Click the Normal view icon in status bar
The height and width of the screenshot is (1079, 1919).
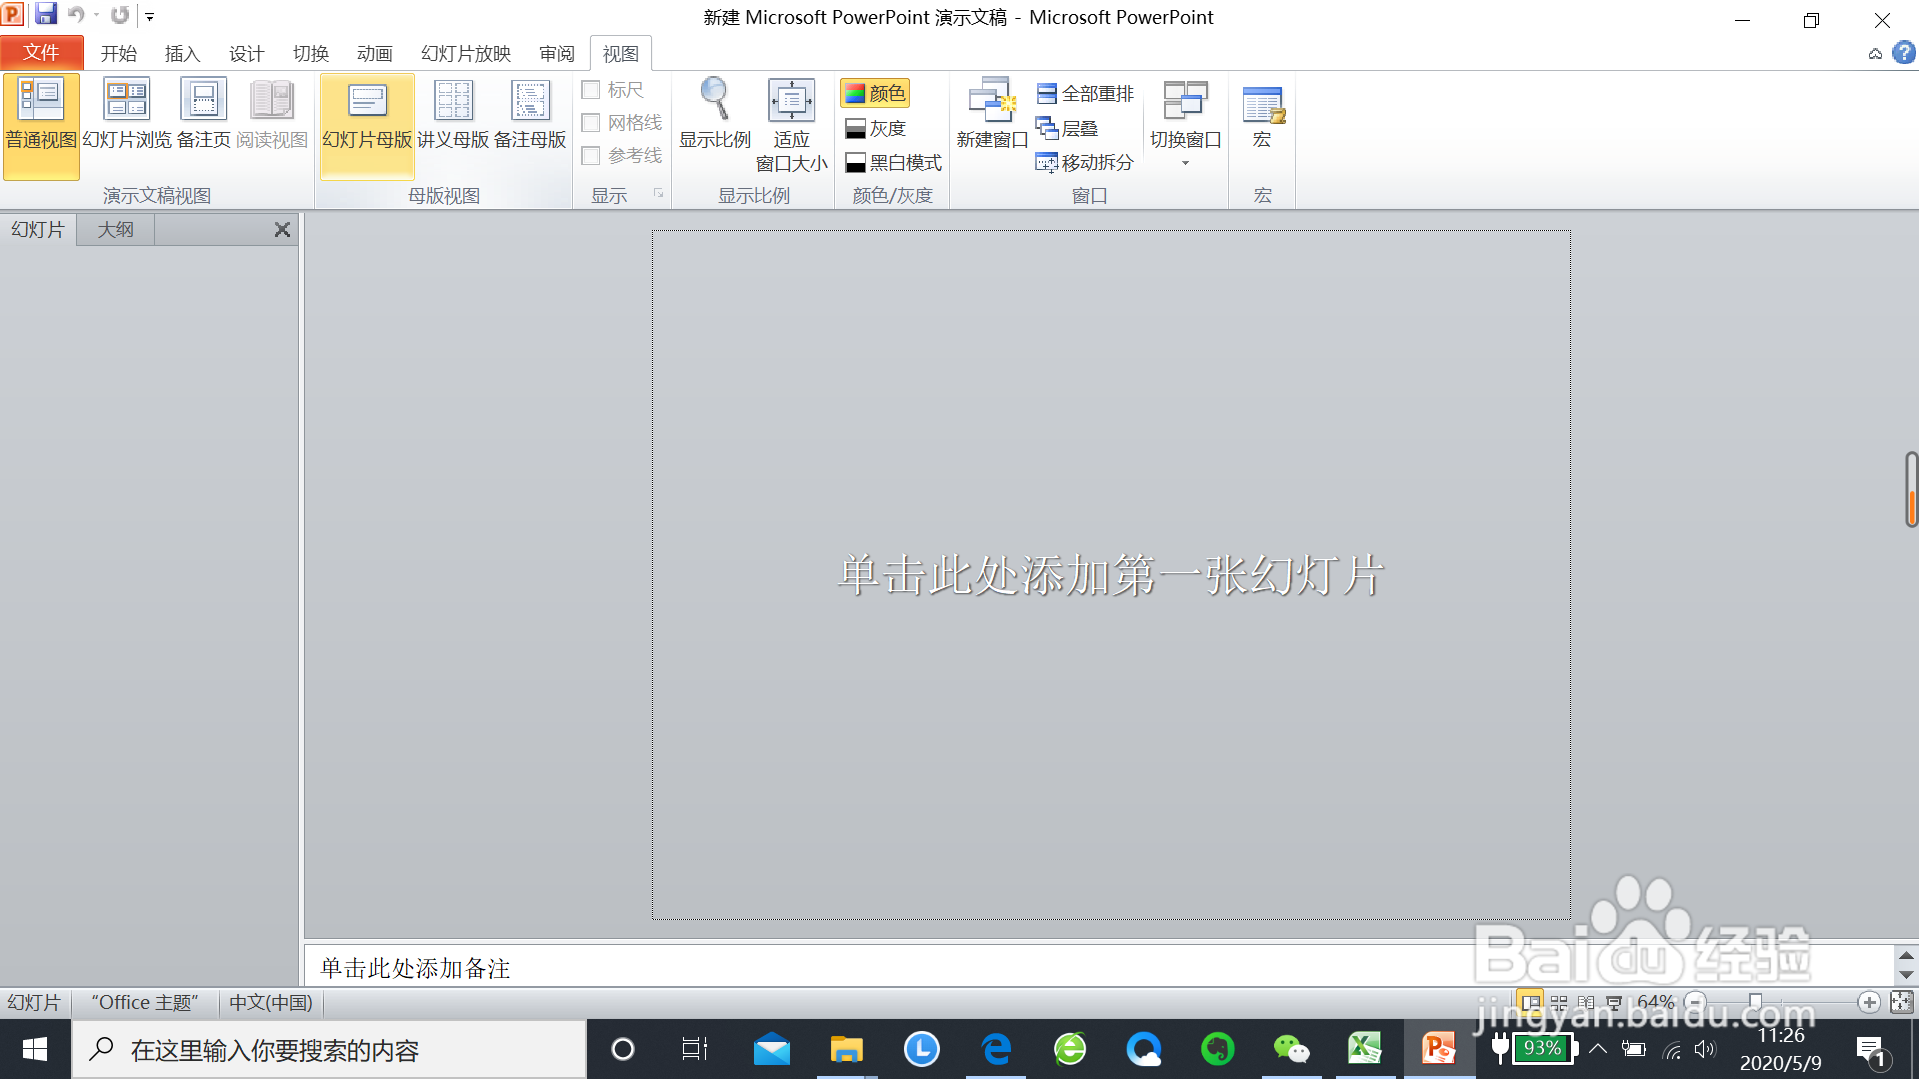point(1530,1002)
